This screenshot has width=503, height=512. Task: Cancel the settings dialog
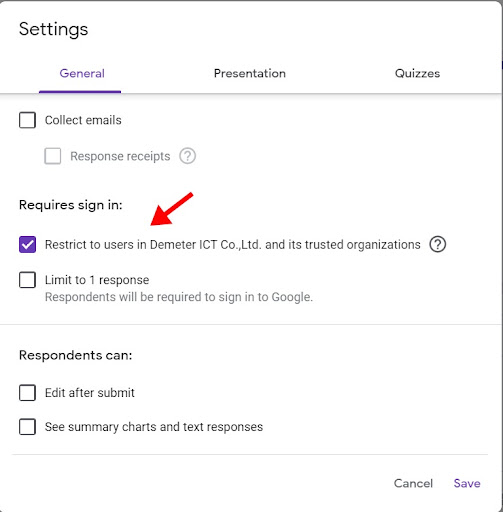[413, 483]
